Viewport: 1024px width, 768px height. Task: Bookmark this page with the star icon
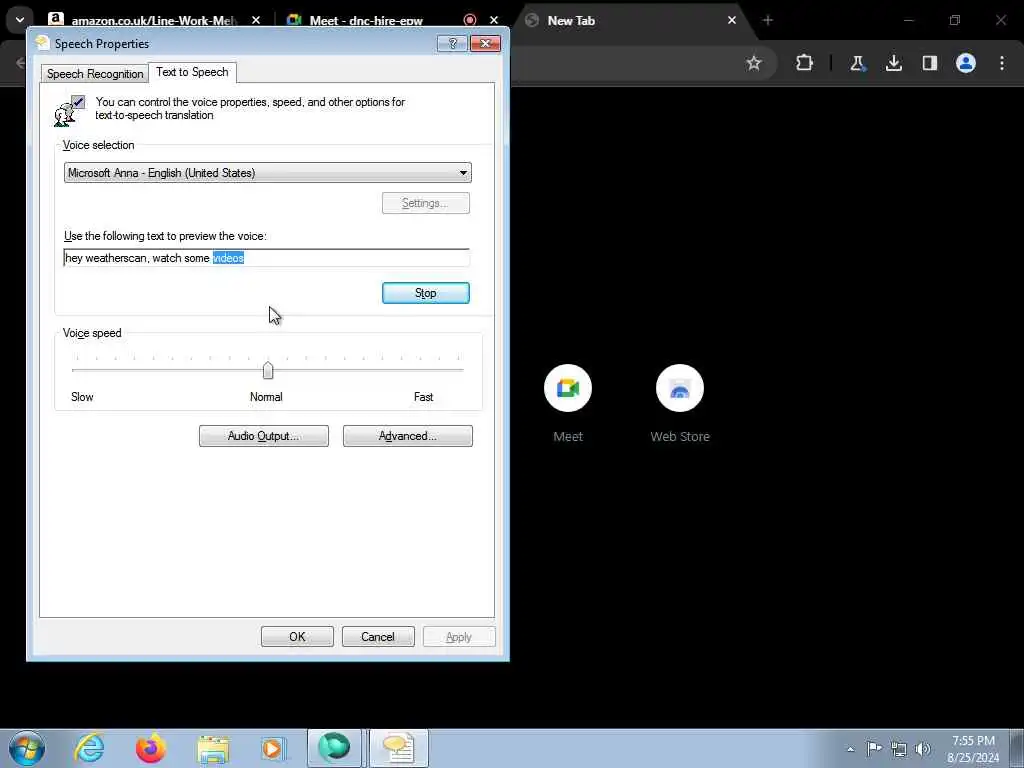[x=754, y=63]
